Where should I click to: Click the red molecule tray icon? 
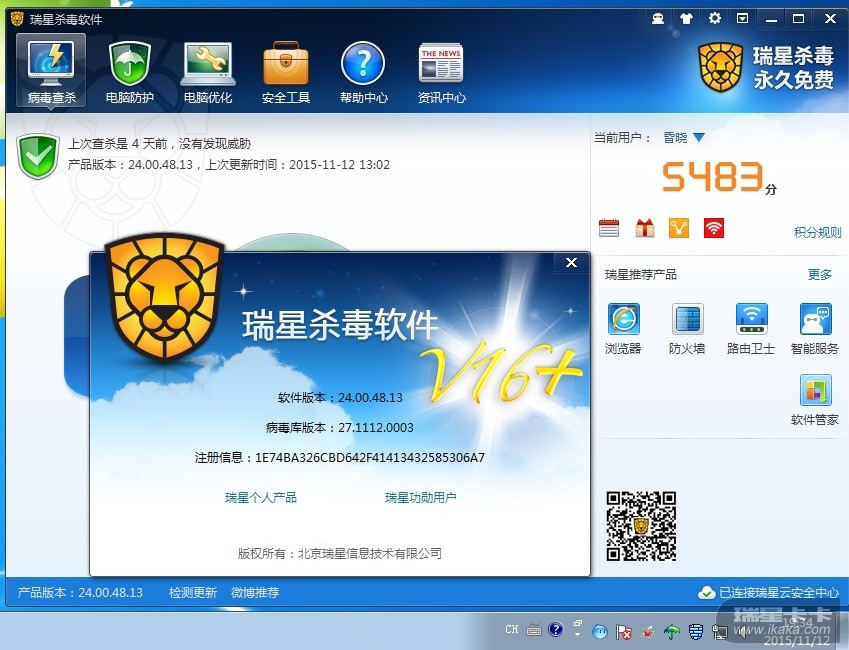click(648, 632)
